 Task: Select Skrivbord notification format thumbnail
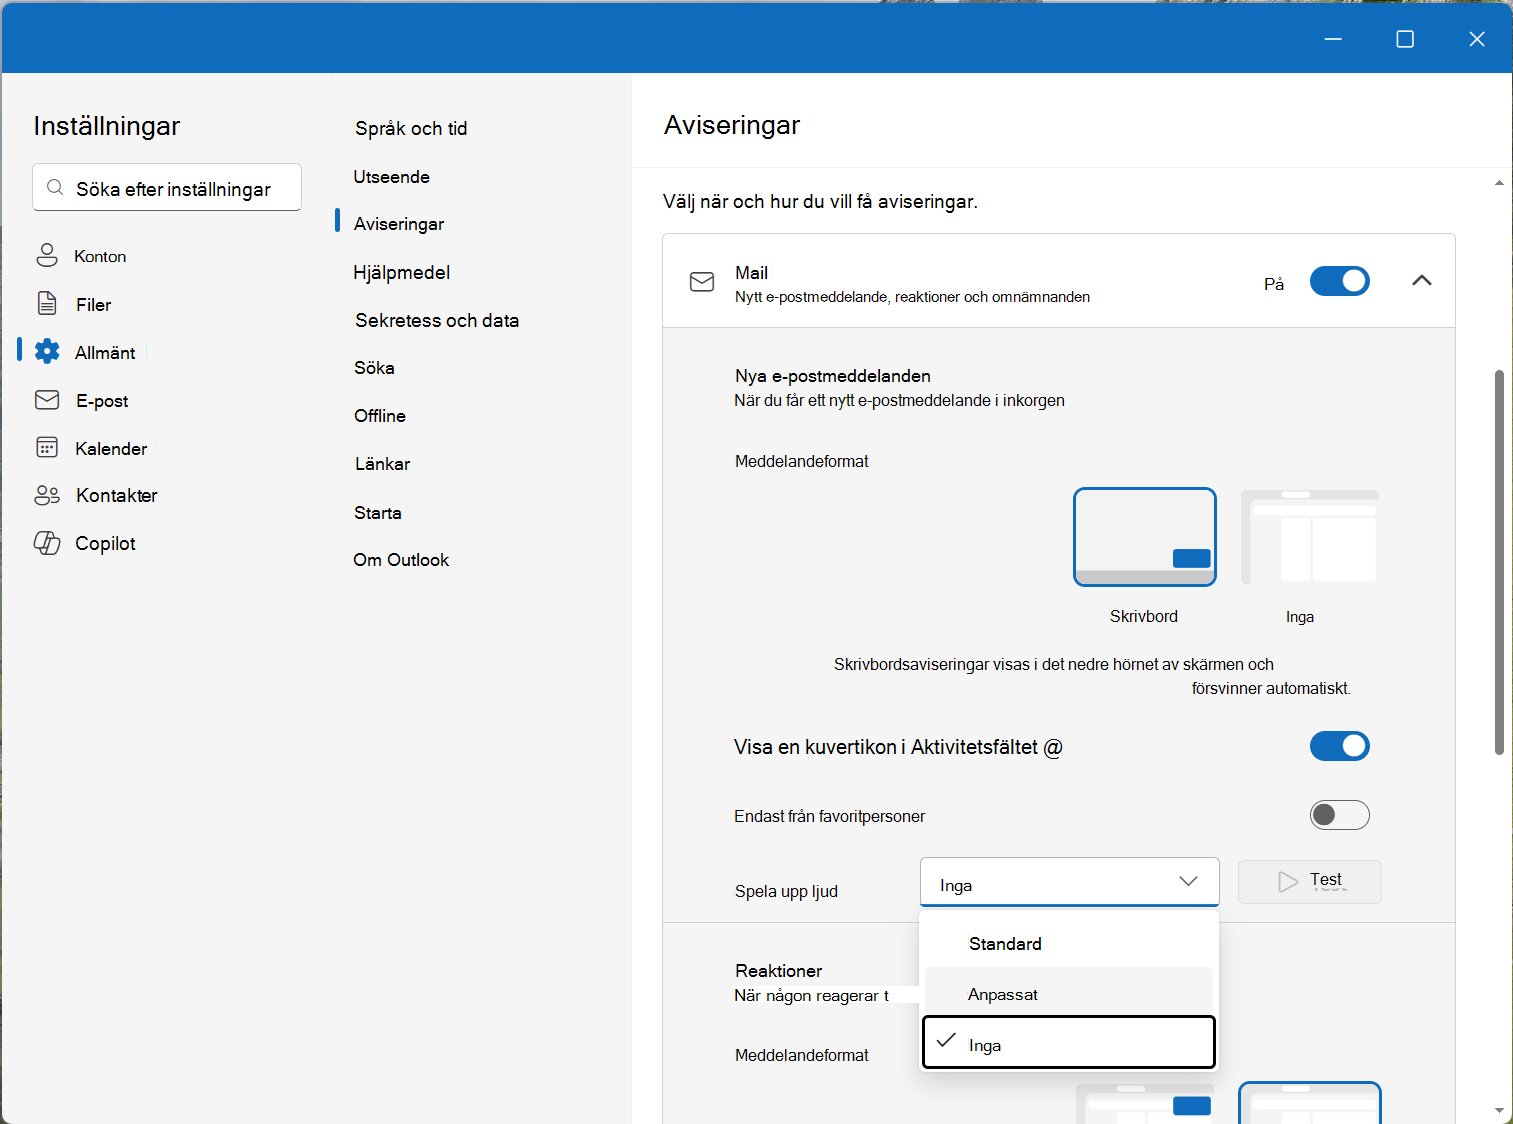coord(1144,537)
